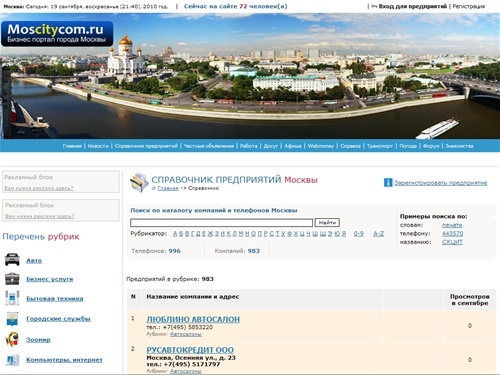Click the Найти search button
The width and height of the screenshot is (500, 375).
[327, 222]
